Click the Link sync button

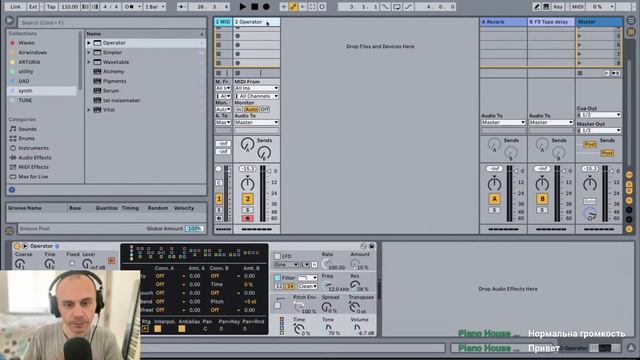pos(15,7)
